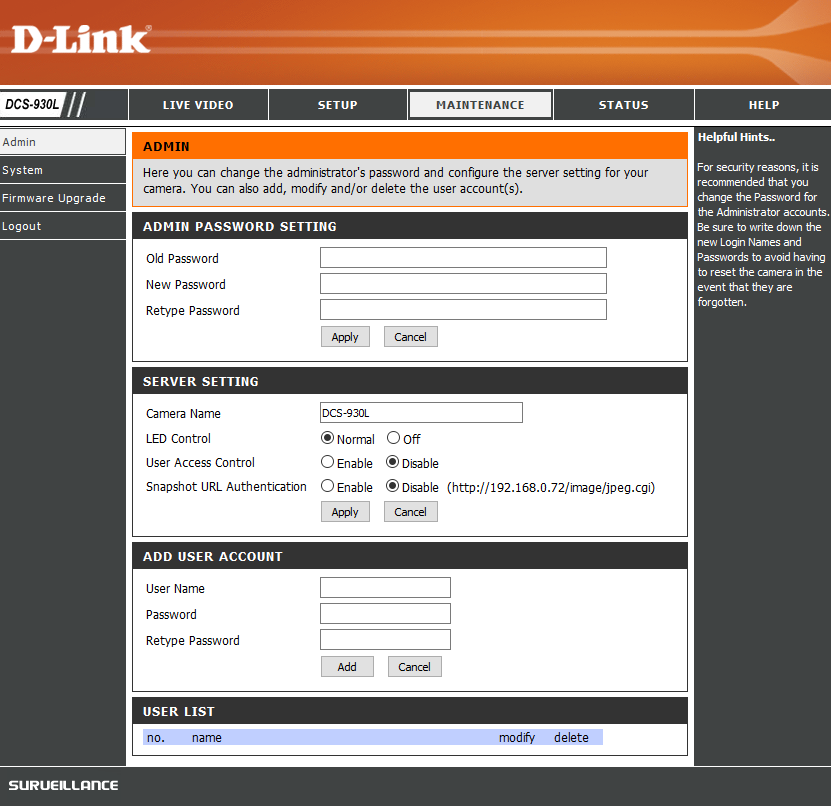This screenshot has height=806, width=831.
Task: Click the Admin Password Setting heading
Action: 240,227
